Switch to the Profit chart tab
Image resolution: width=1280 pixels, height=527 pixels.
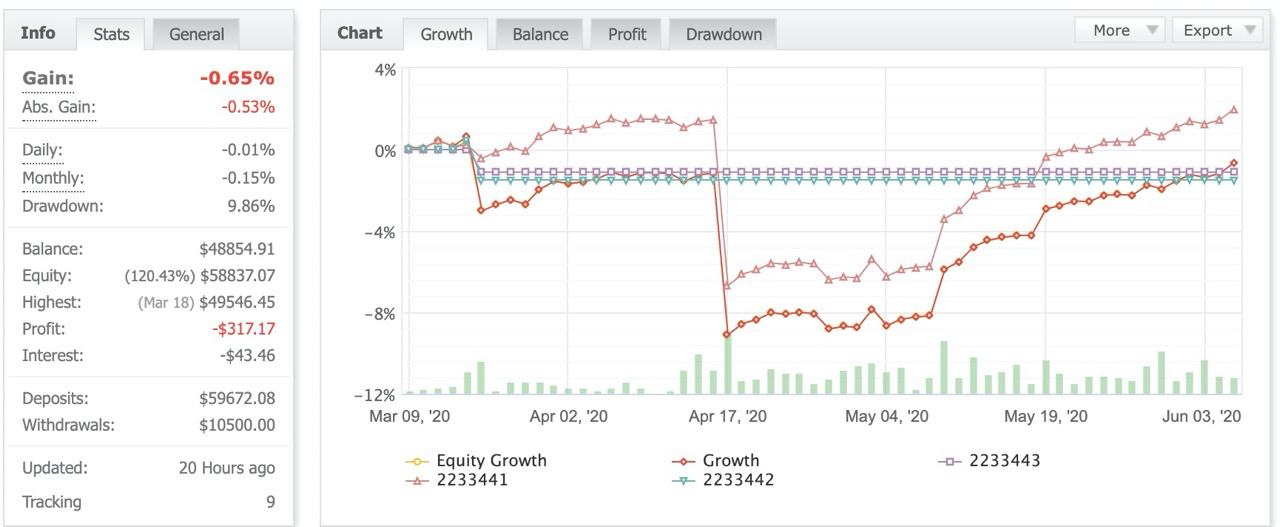pyautogui.click(x=627, y=34)
